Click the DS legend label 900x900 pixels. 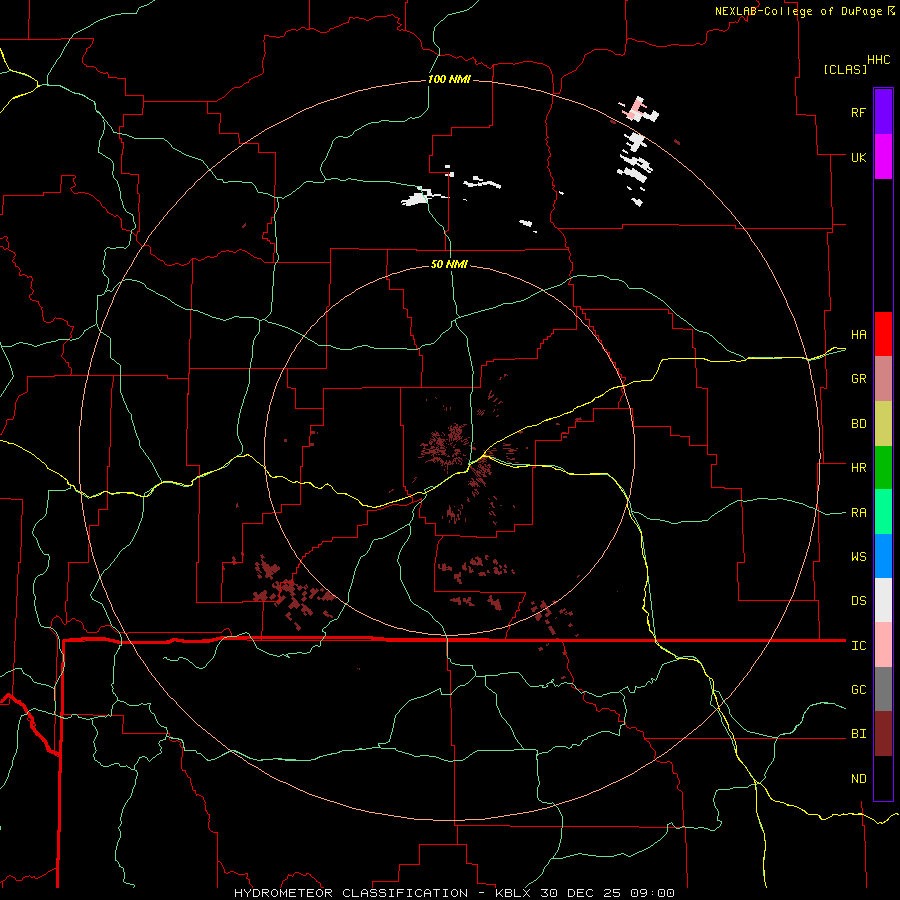[858, 601]
